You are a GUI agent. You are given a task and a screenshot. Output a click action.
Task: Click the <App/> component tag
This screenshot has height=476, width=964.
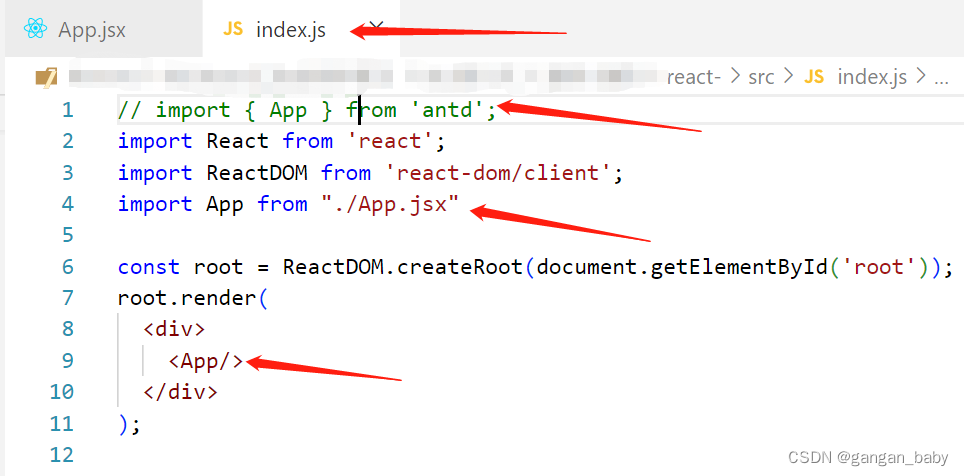point(206,361)
